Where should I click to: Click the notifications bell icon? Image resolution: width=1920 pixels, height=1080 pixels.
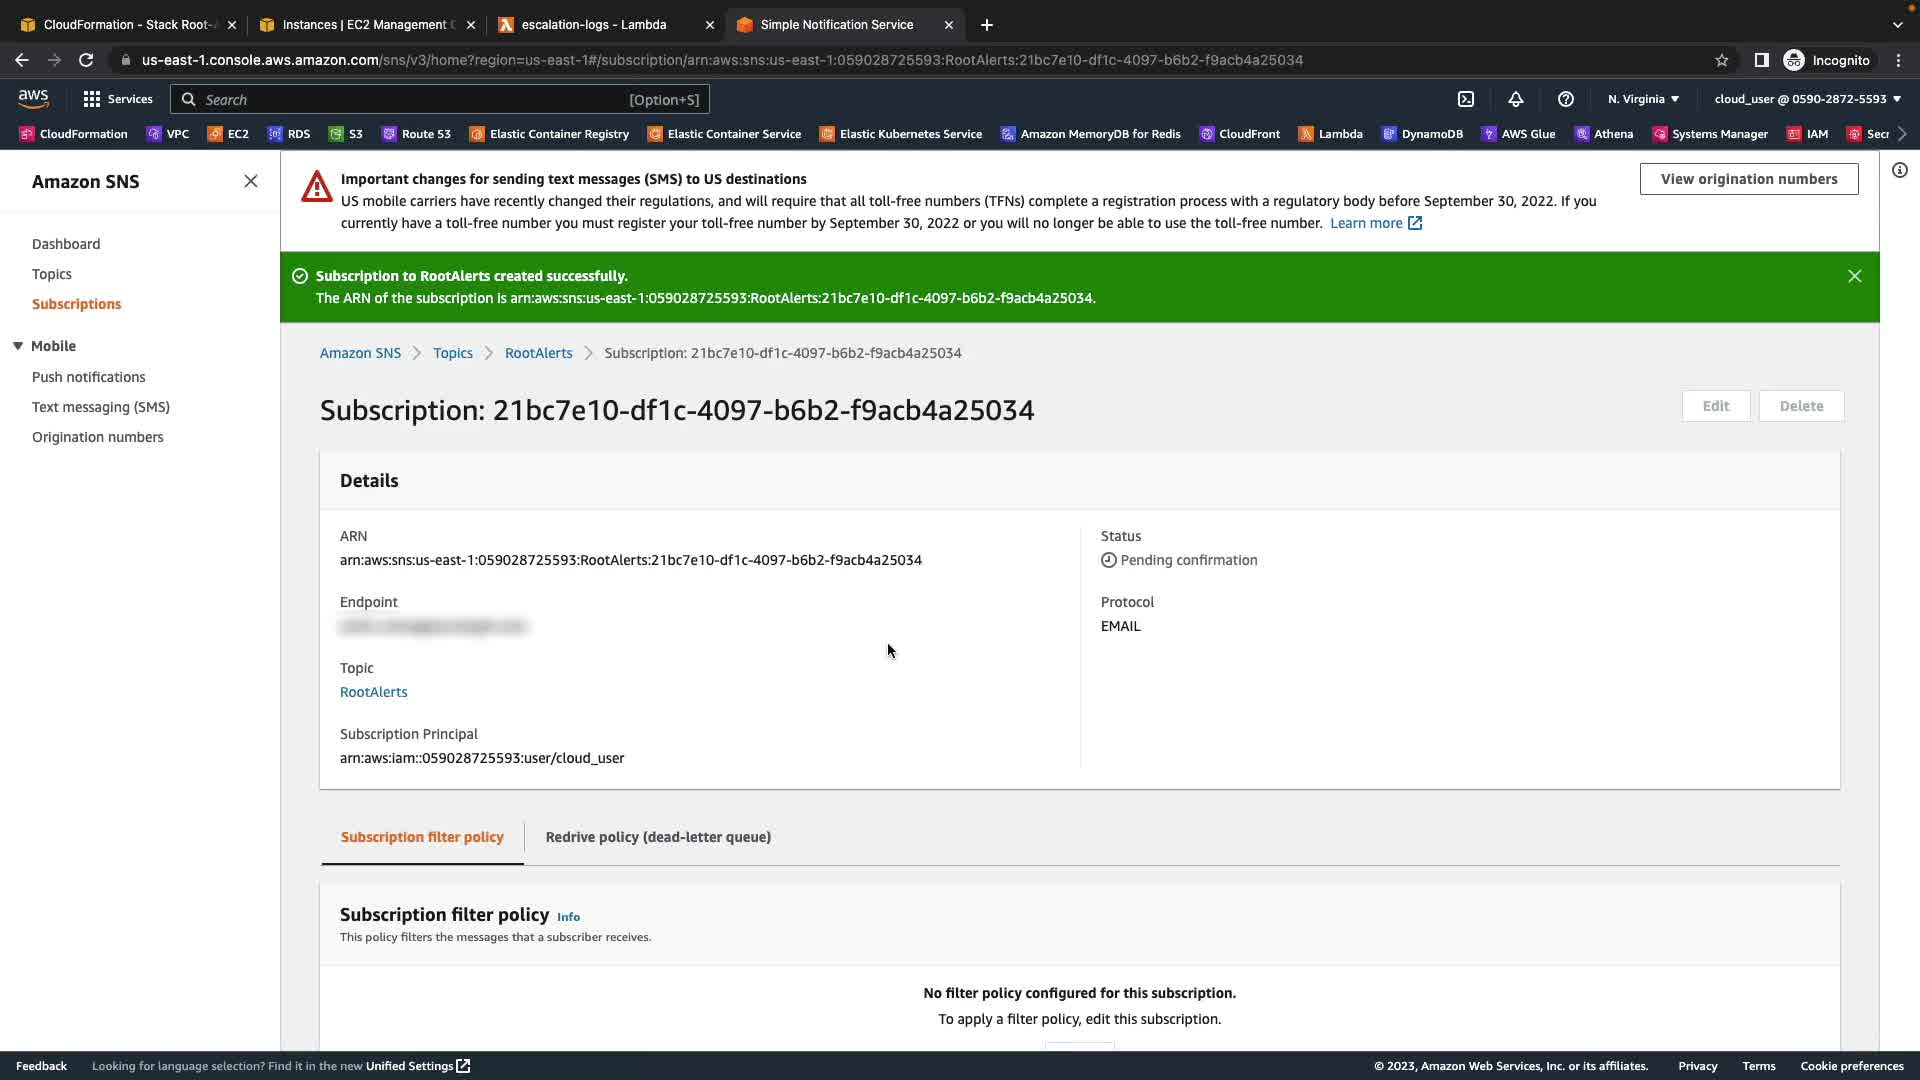(1515, 99)
